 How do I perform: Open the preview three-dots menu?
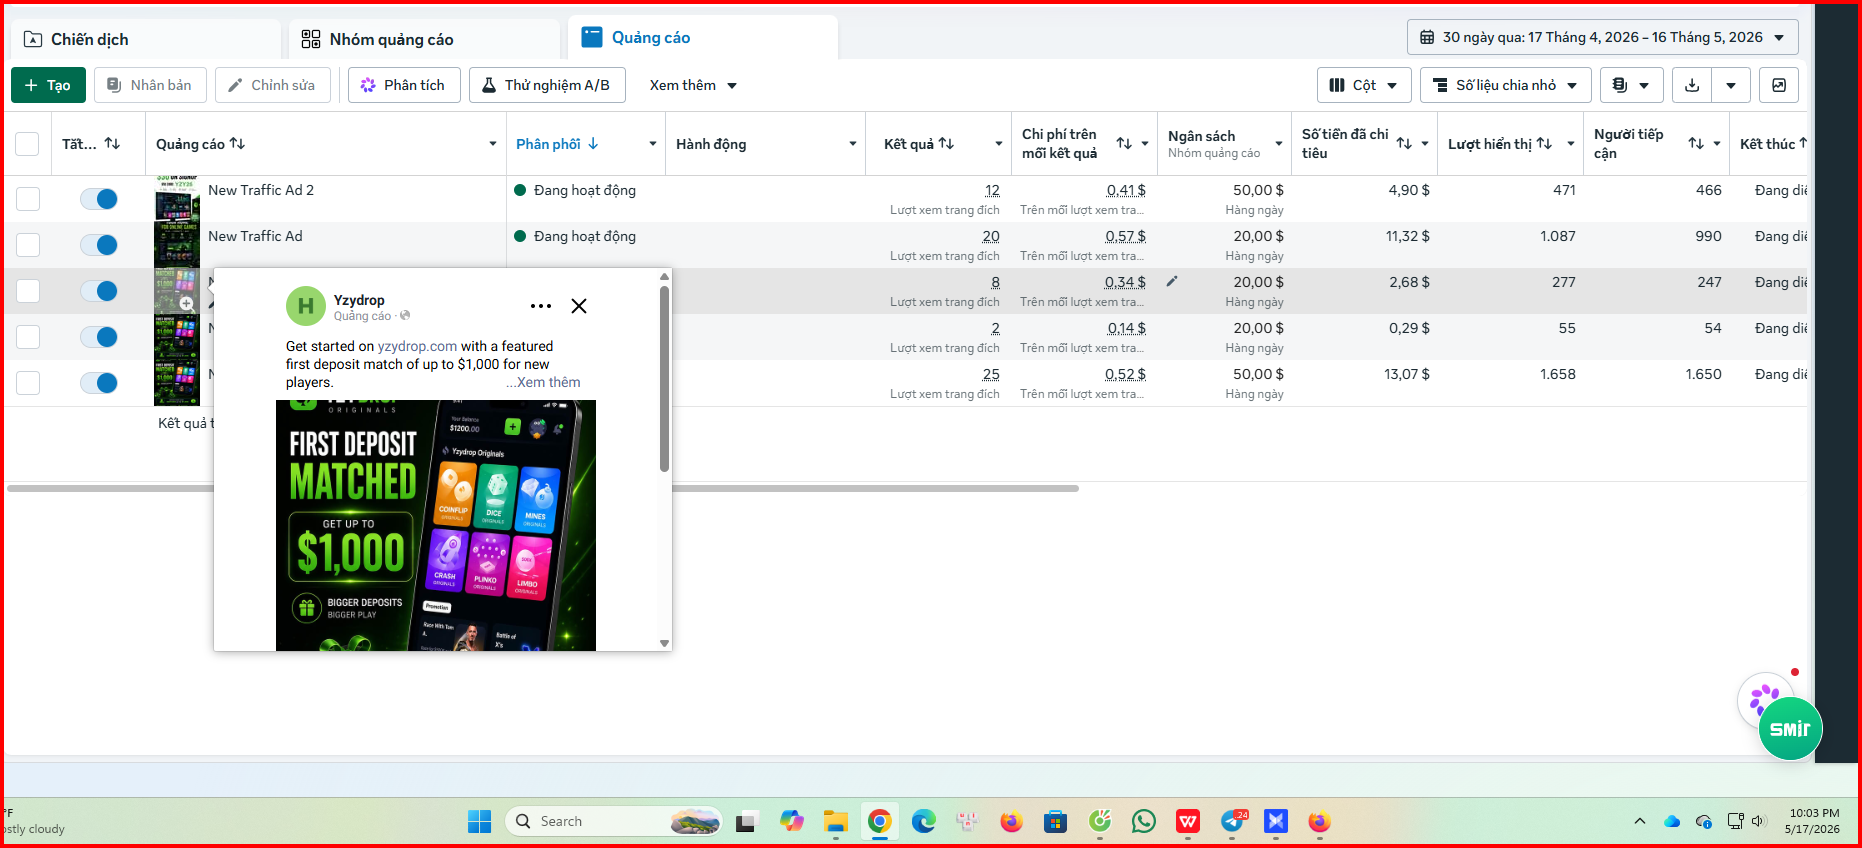point(541,306)
